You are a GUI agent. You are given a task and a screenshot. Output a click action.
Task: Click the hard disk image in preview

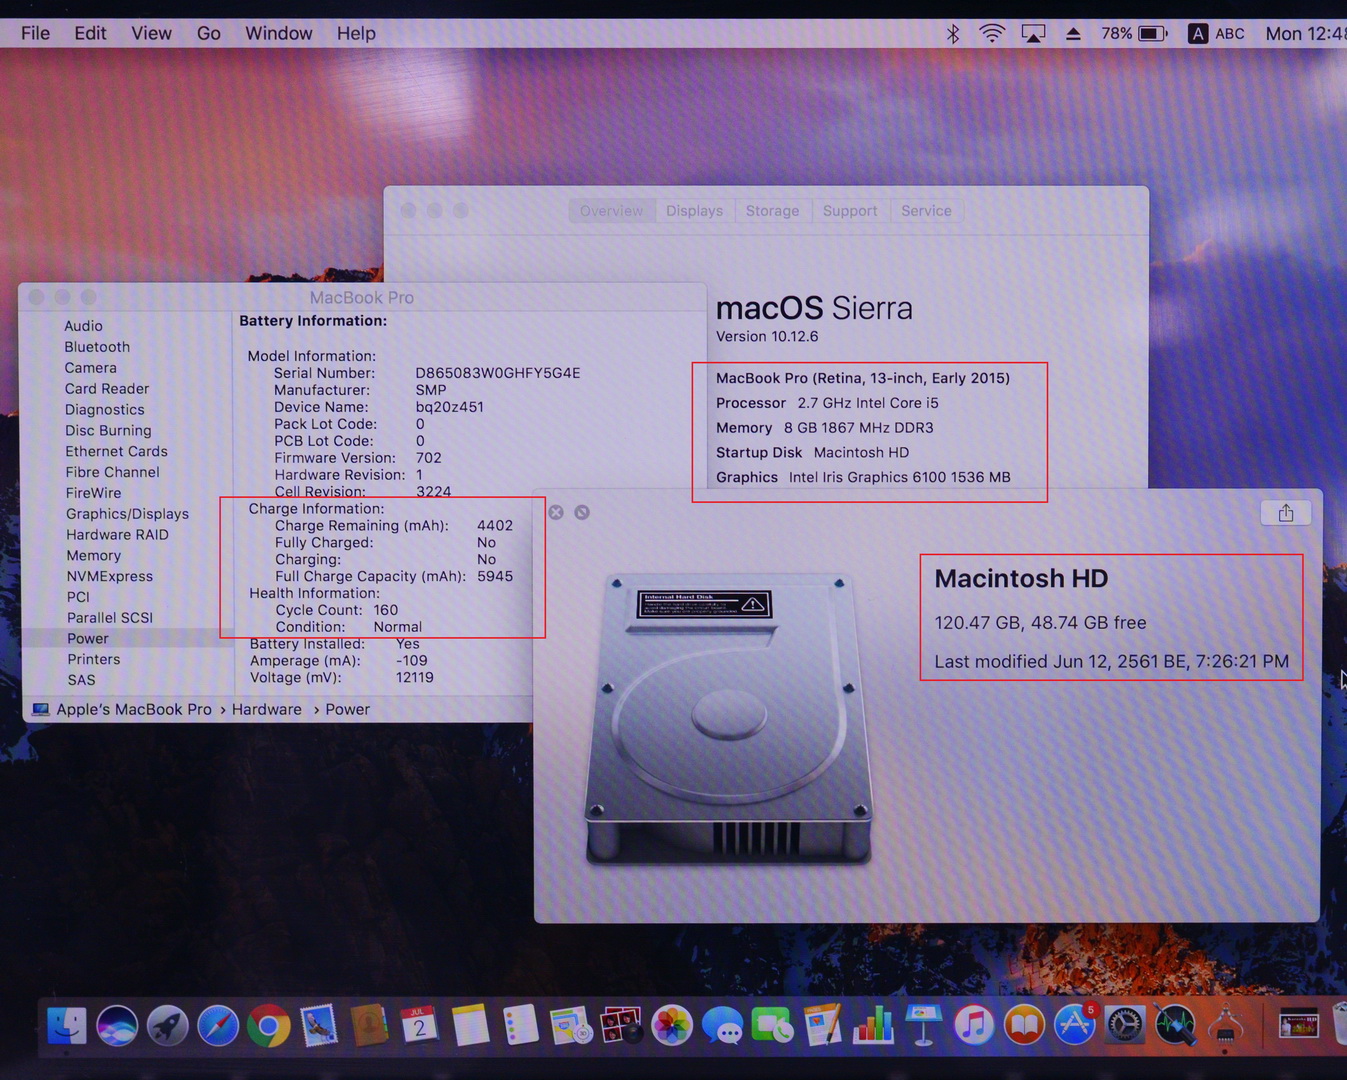[x=727, y=721]
